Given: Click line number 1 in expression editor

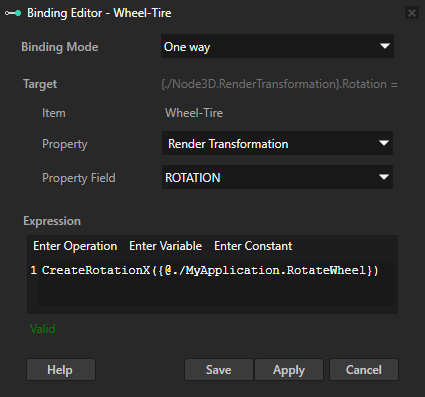Looking at the screenshot, I should tap(33, 270).
